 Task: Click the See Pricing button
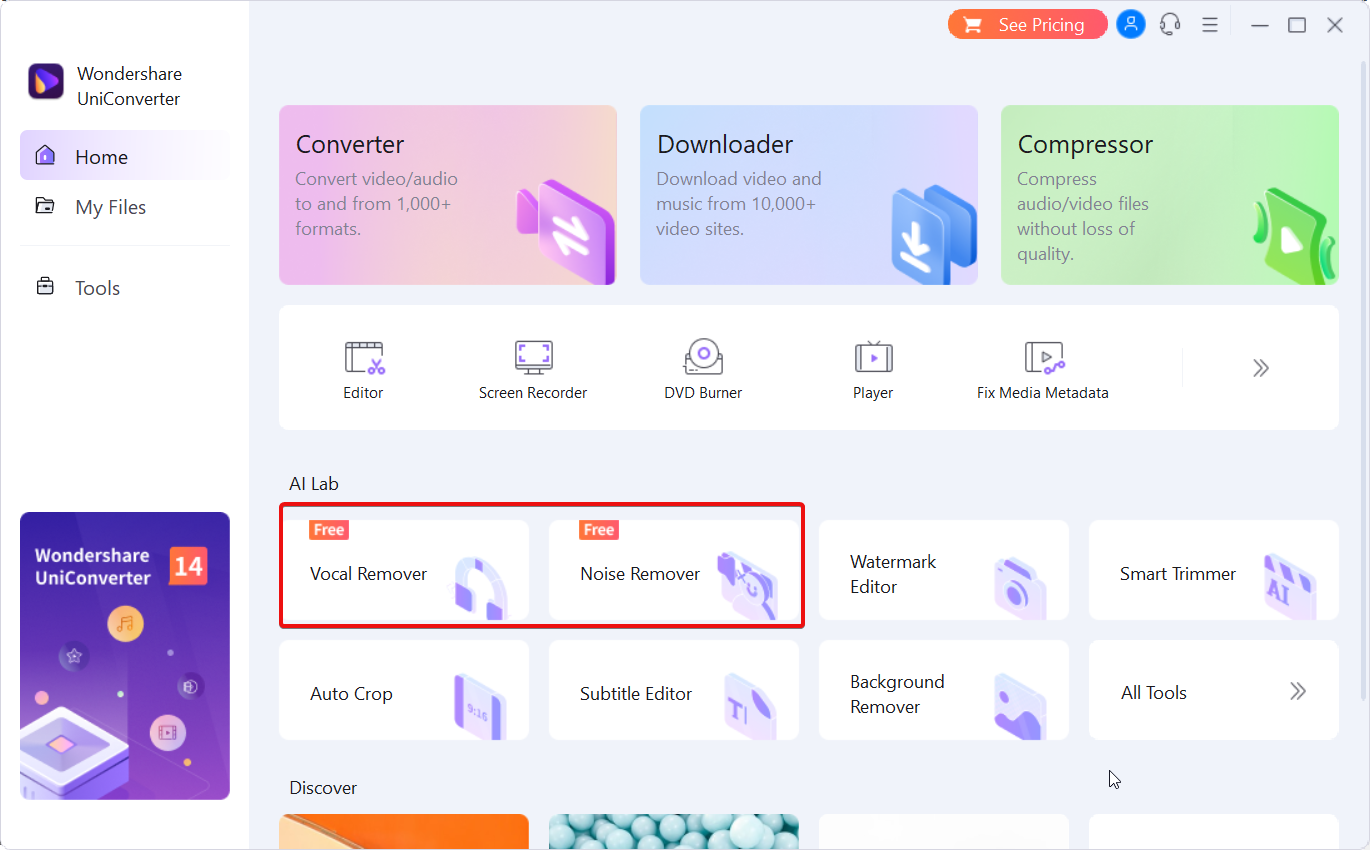1027,25
